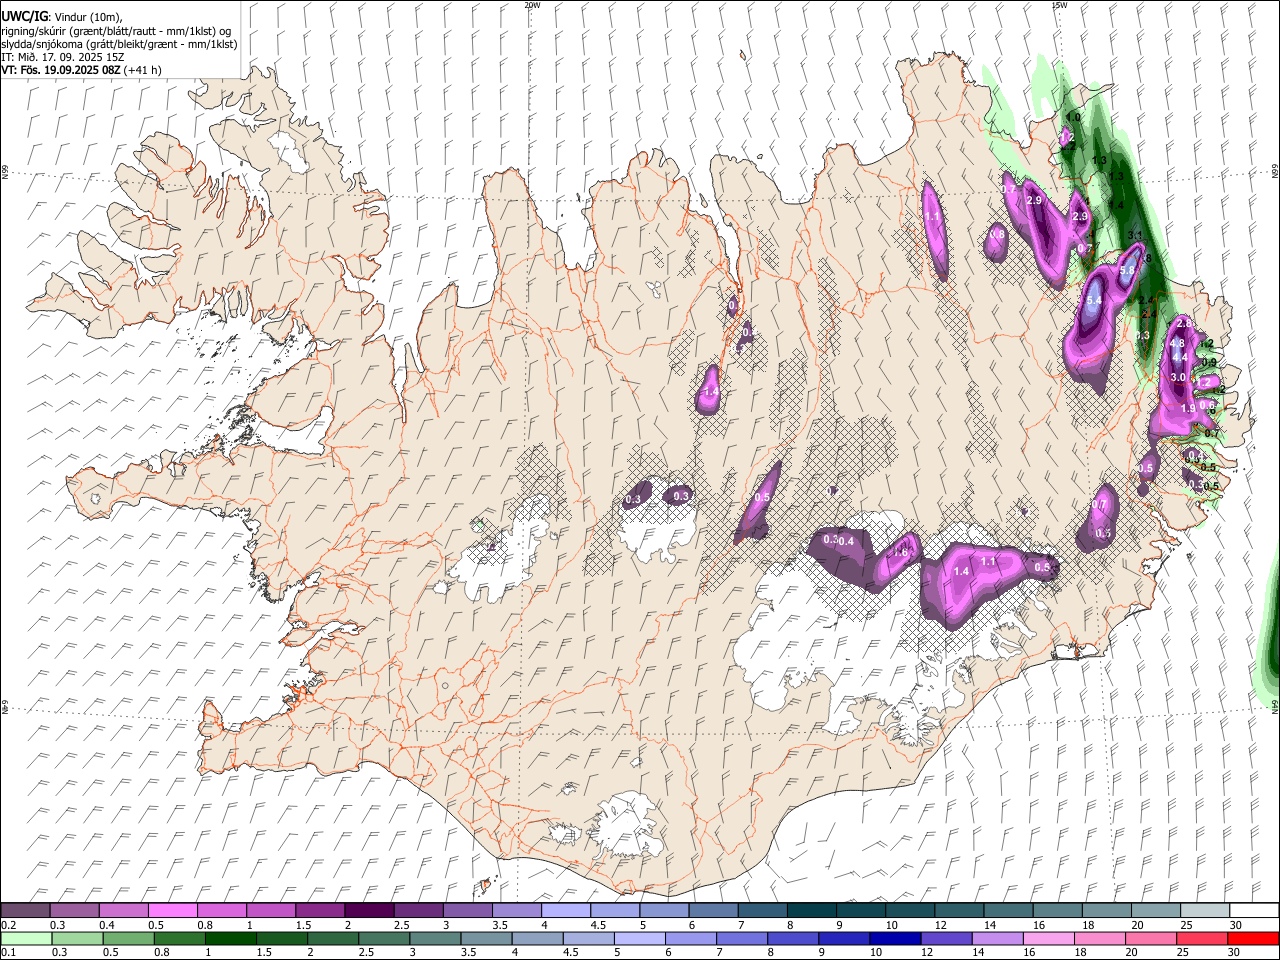Click the "VT: Fös. 19.09.2025 08Z (+41 h)" line
Image resolution: width=1280 pixels, height=960 pixels.
point(81,70)
